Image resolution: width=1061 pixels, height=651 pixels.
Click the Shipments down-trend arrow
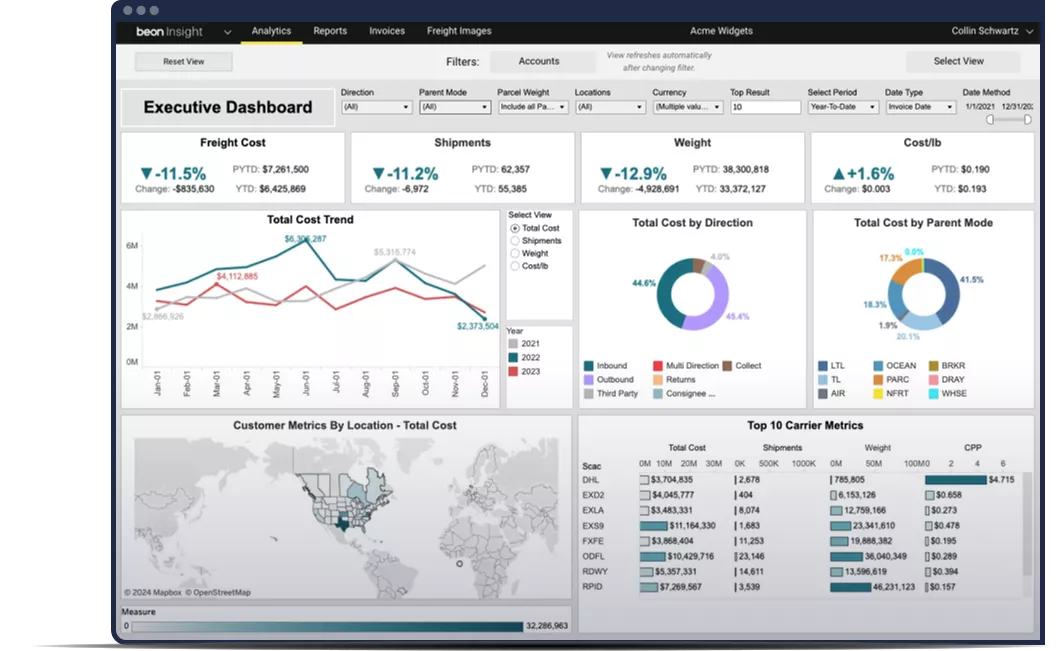(x=378, y=173)
